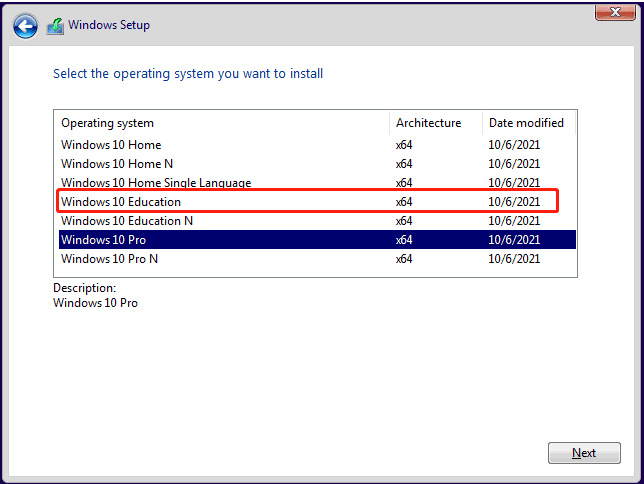Pick Windows 10 Education N edition
Viewport: 644px width, 484px height.
click(317, 221)
